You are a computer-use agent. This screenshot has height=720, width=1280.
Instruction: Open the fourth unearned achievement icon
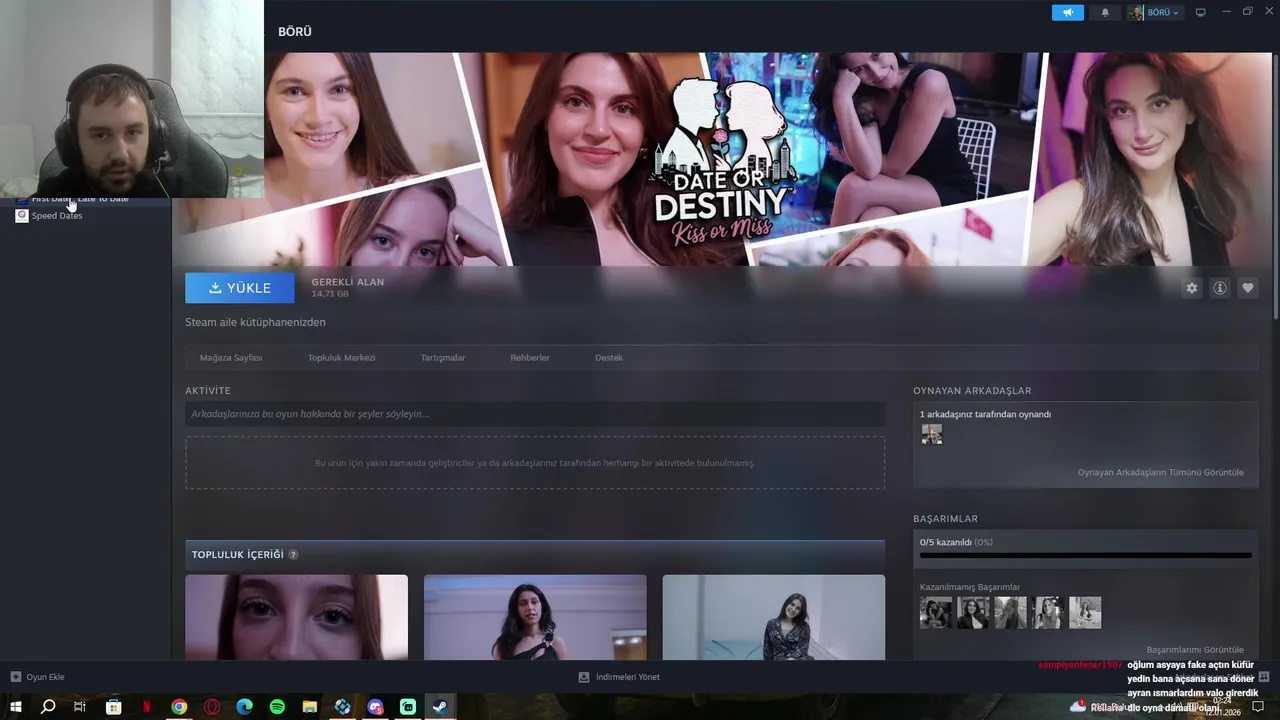[1048, 613]
